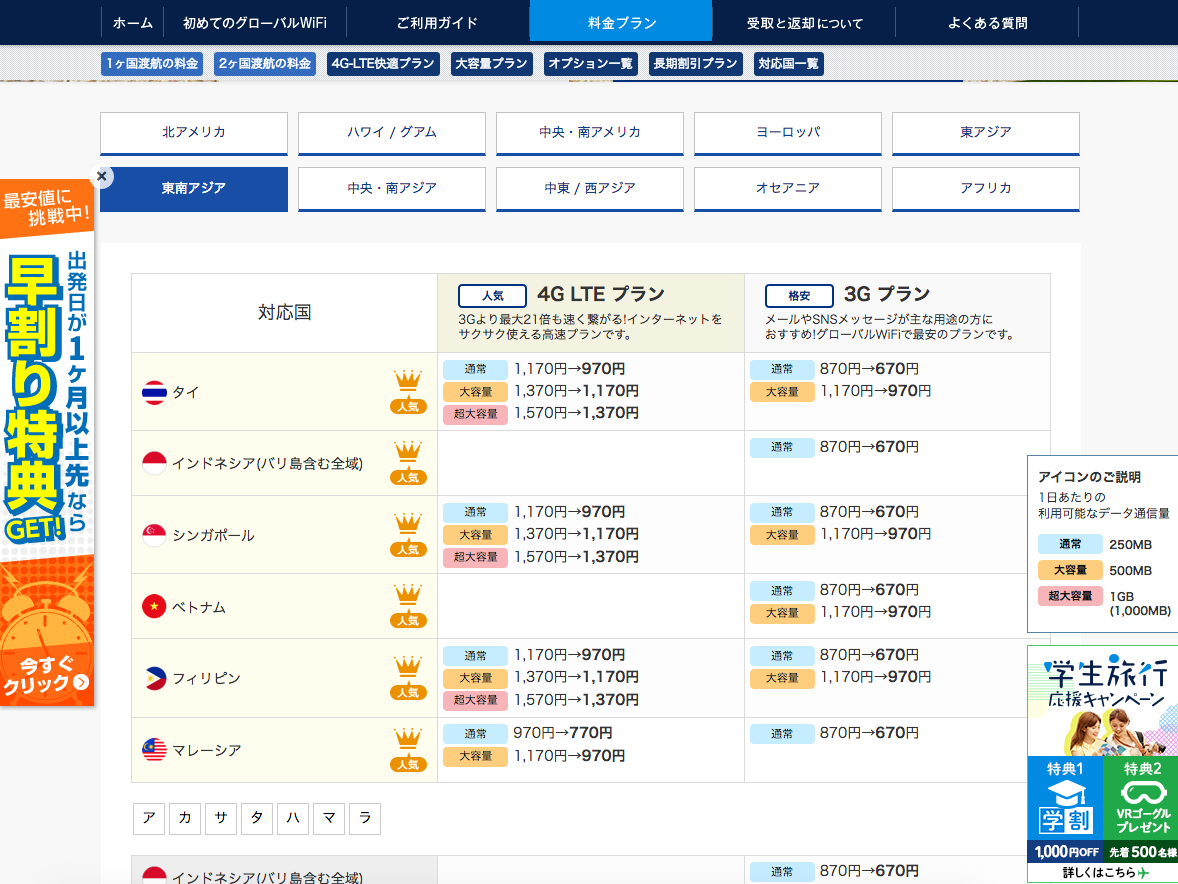Open the ご利用ガイド navigation menu
Image resolution: width=1178 pixels, height=884 pixels.
click(x=437, y=22)
